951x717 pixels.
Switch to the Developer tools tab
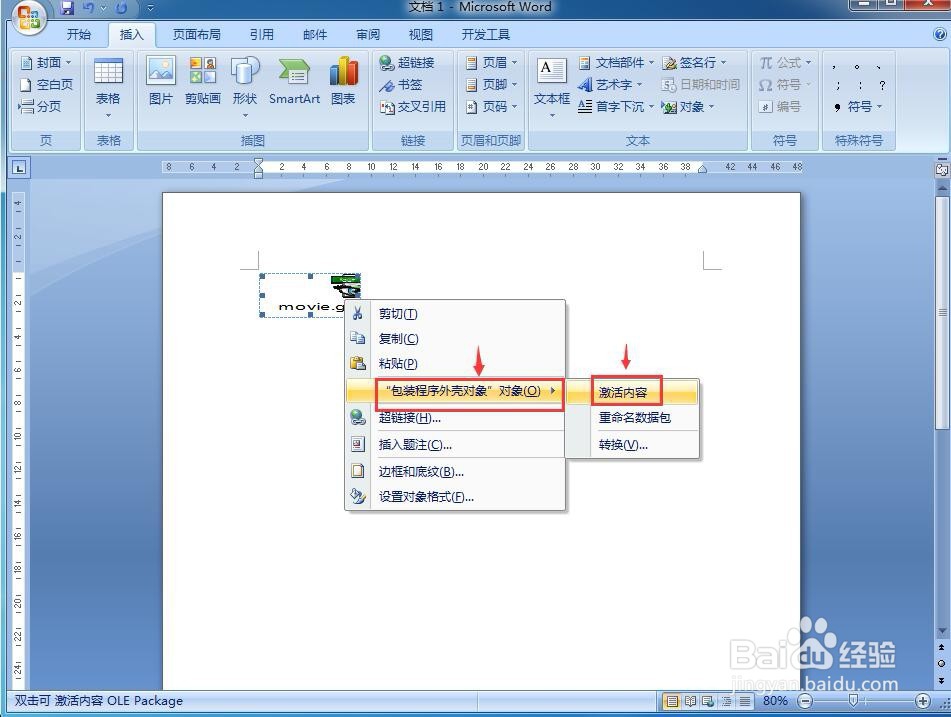485,35
